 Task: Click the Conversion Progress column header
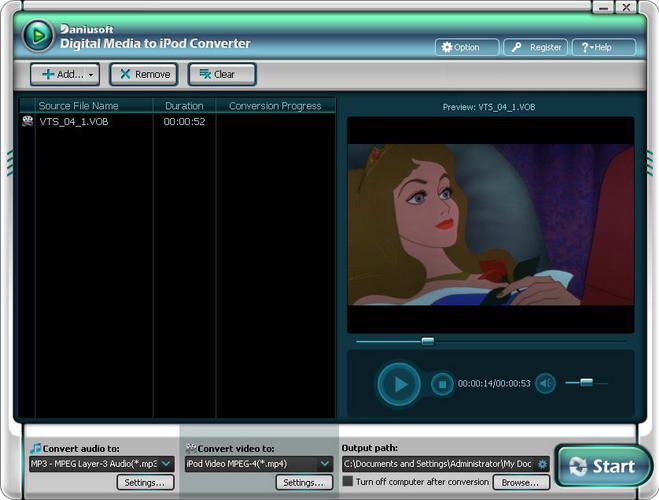point(275,106)
